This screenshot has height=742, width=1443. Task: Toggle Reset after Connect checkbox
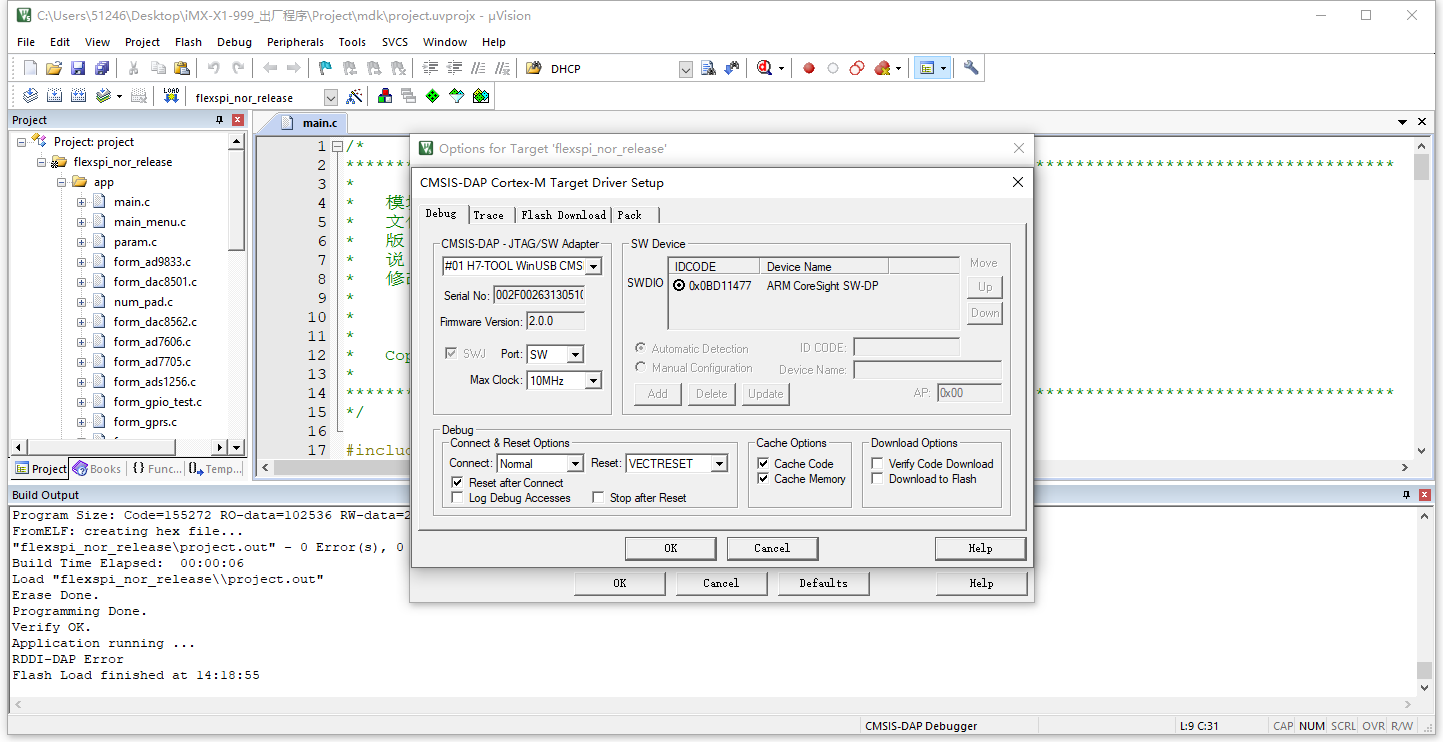pyautogui.click(x=508, y=483)
